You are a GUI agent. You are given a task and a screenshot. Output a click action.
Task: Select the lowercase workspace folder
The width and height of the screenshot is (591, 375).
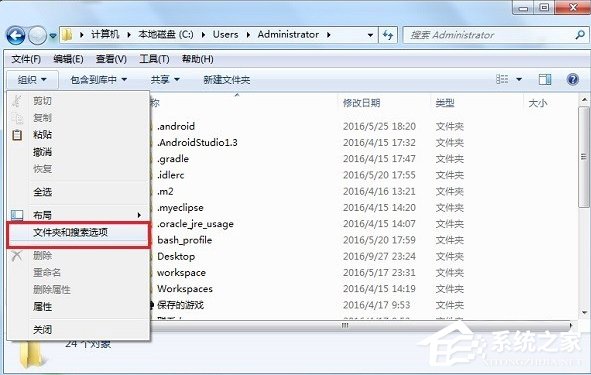click(181, 272)
